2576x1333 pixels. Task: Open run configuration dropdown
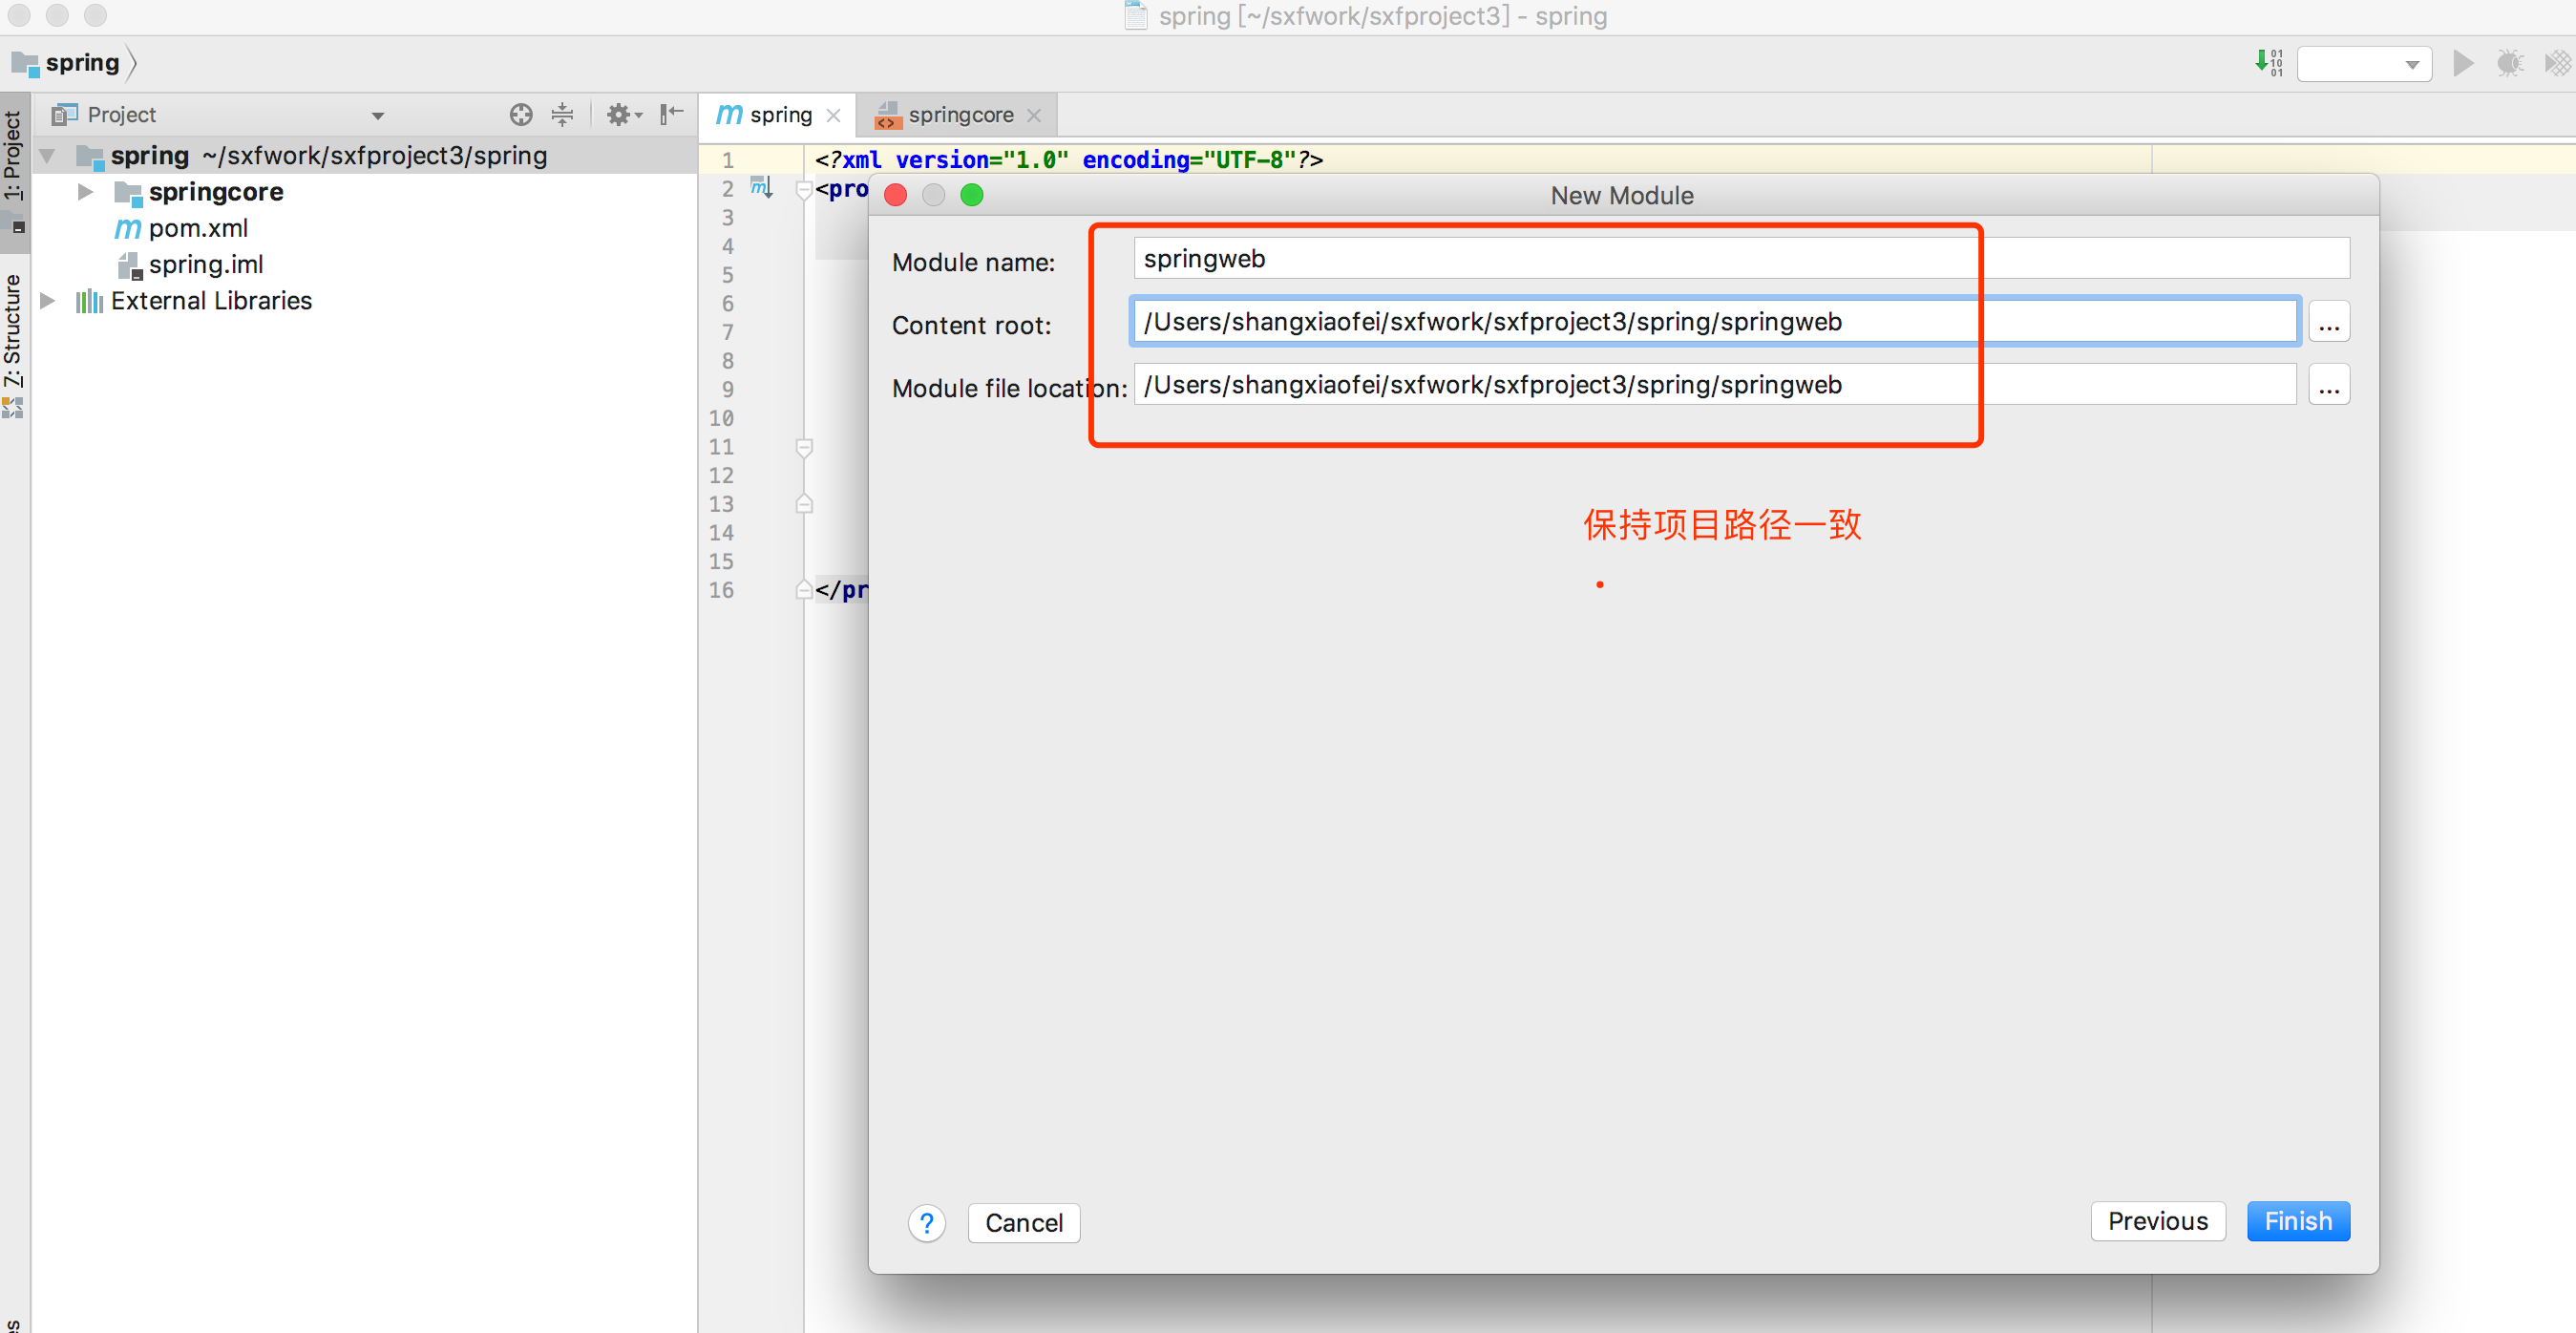[x=2364, y=65]
